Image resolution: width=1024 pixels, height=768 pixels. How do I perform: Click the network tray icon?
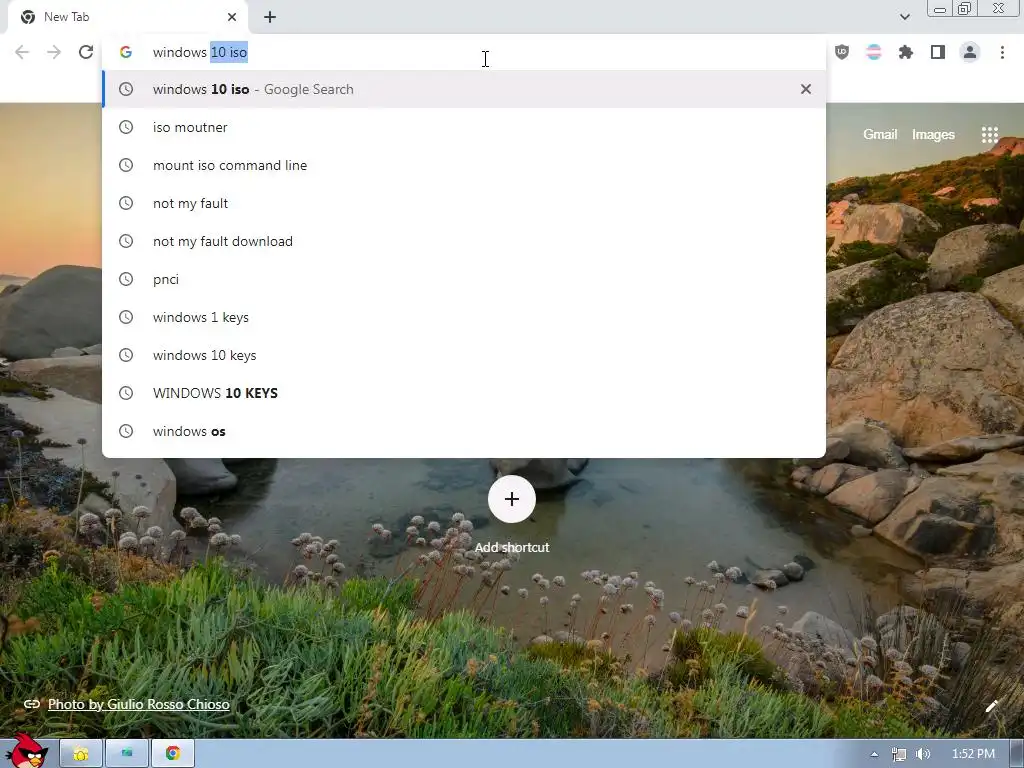(899, 754)
